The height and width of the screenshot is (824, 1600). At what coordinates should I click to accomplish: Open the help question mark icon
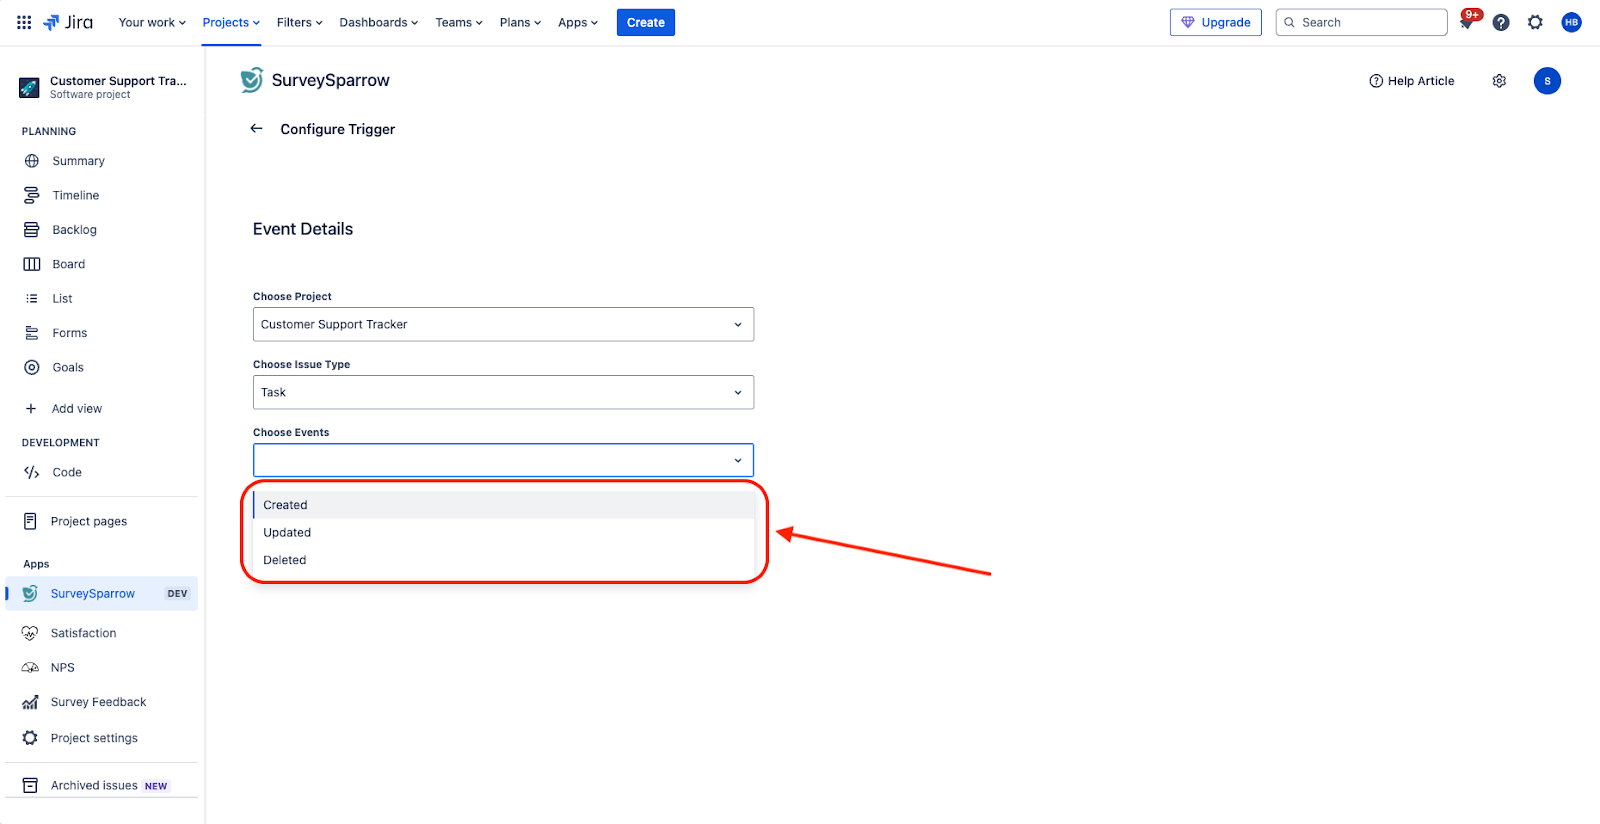tap(1501, 22)
